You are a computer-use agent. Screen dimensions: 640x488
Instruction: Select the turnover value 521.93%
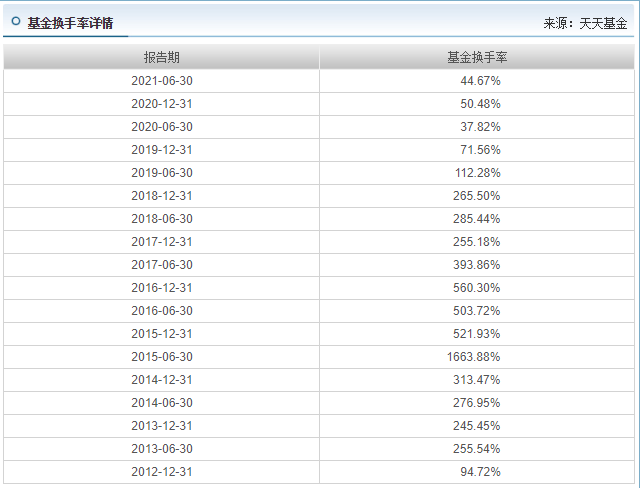[x=476, y=334]
